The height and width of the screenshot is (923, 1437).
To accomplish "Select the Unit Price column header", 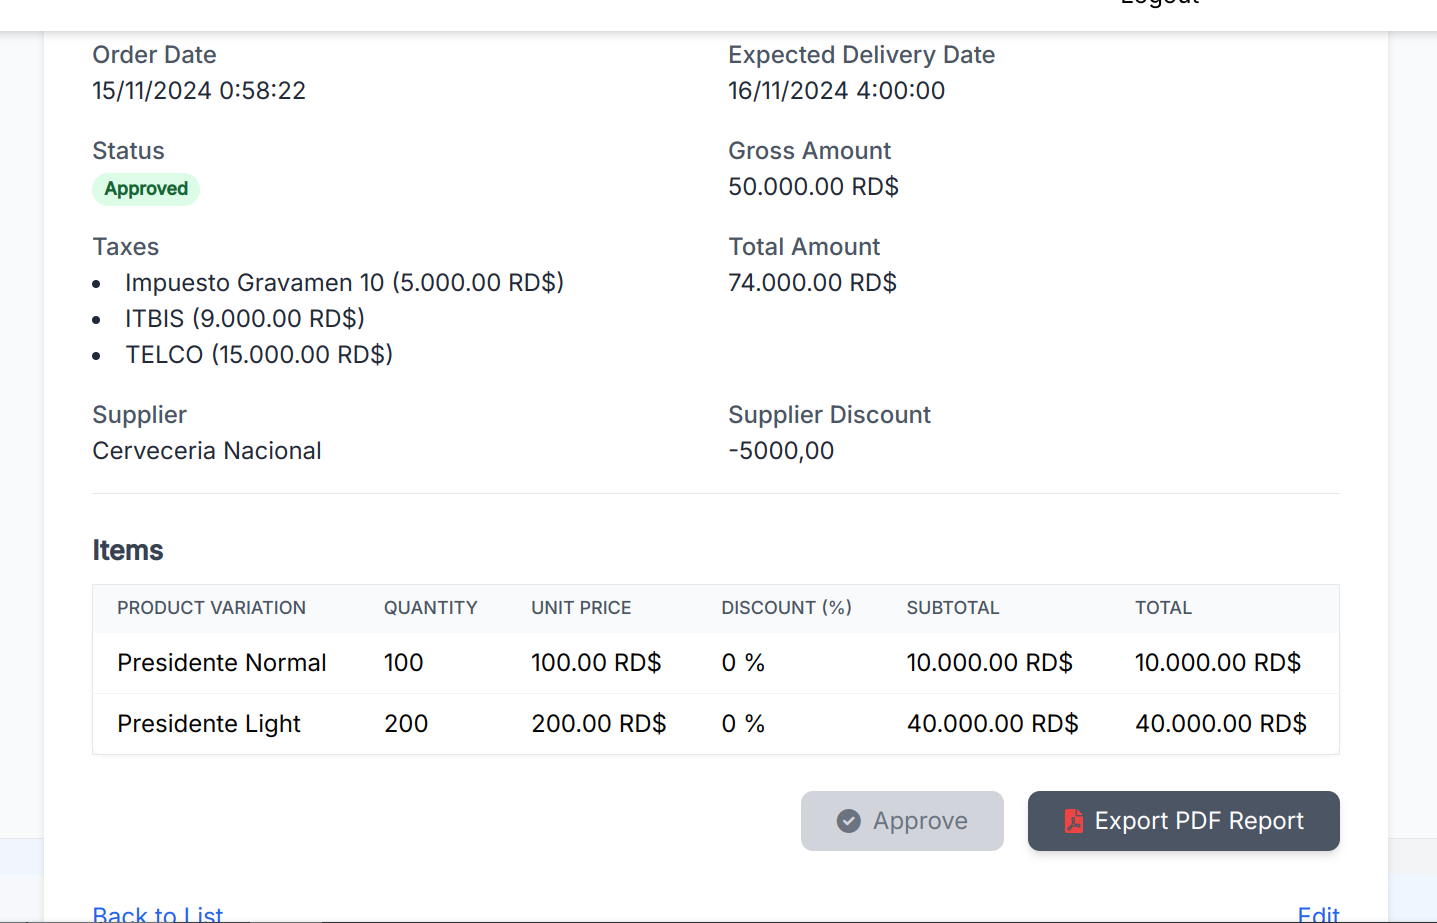I will pos(581,608).
